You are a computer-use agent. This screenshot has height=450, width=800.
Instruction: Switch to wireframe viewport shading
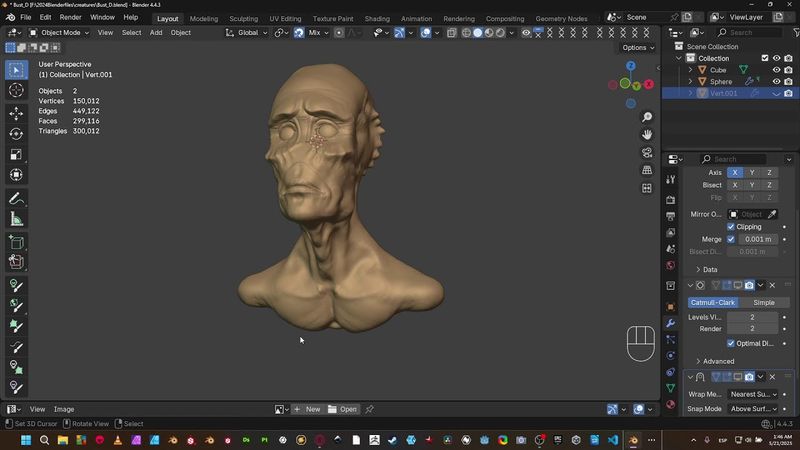tap(466, 33)
